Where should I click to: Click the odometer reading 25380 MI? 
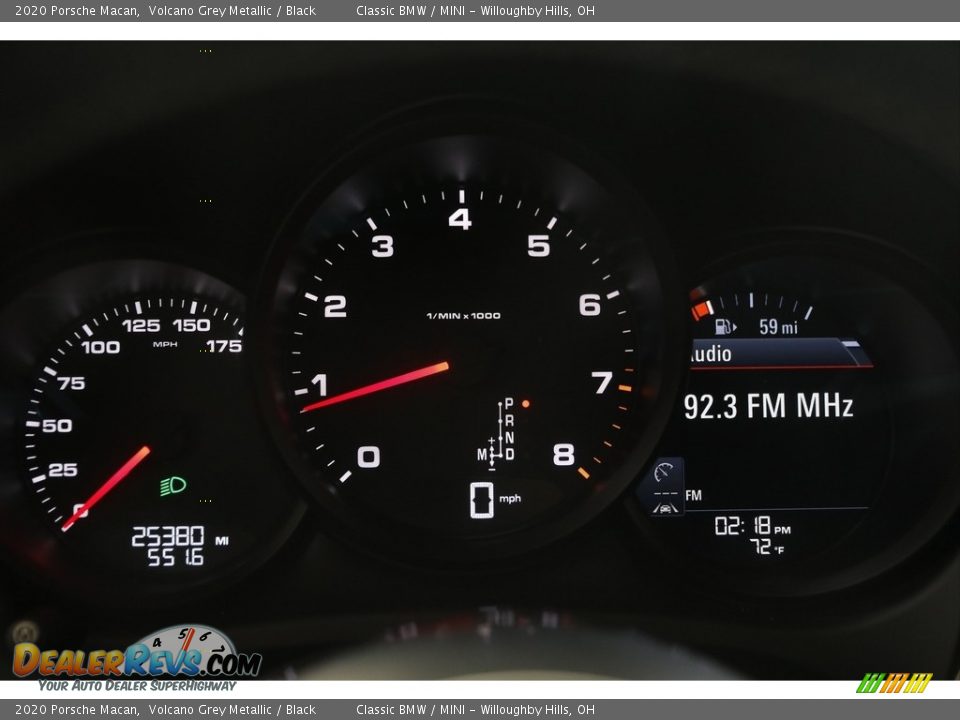click(x=180, y=537)
